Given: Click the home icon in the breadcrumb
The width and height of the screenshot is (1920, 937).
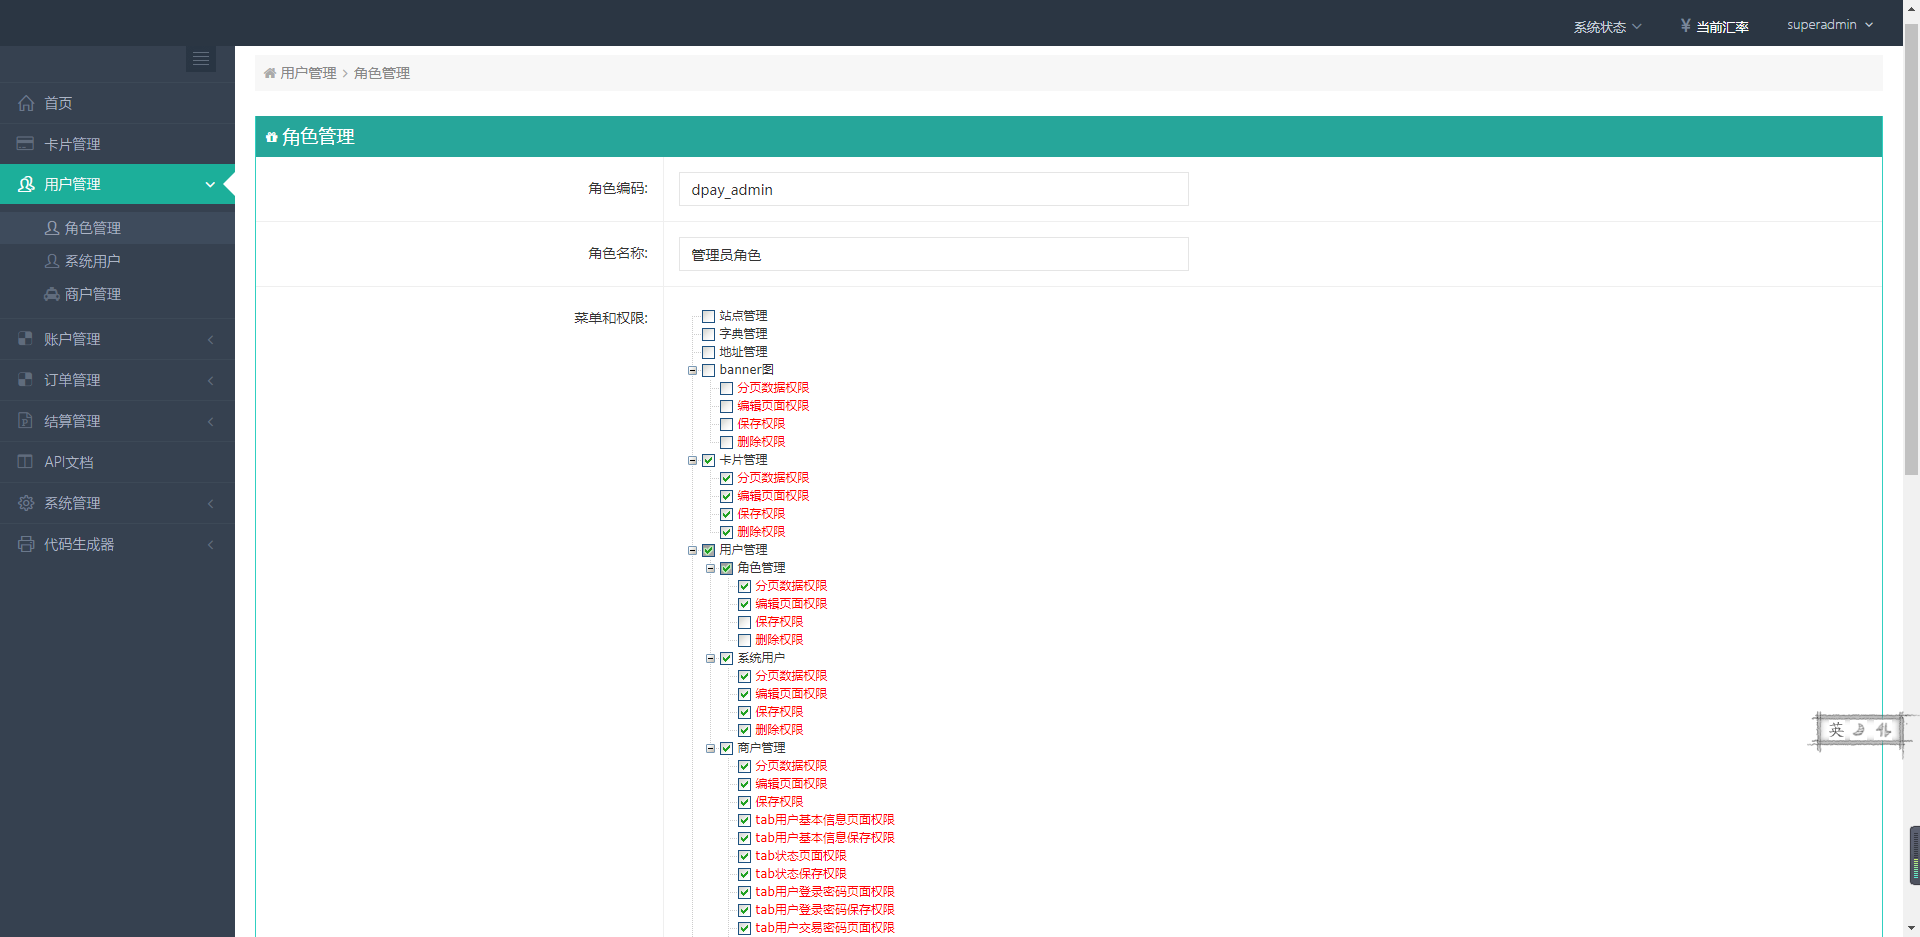Looking at the screenshot, I should point(270,73).
